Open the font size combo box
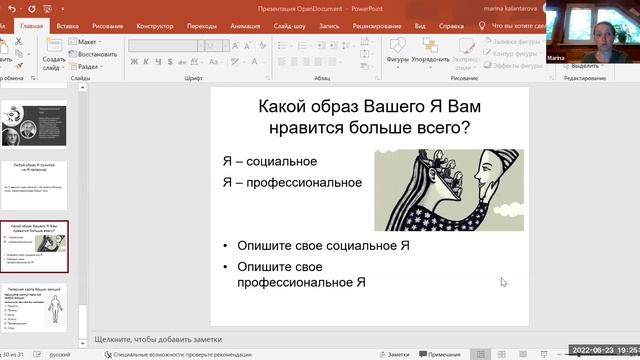This screenshot has height=360, width=640. click(217, 46)
